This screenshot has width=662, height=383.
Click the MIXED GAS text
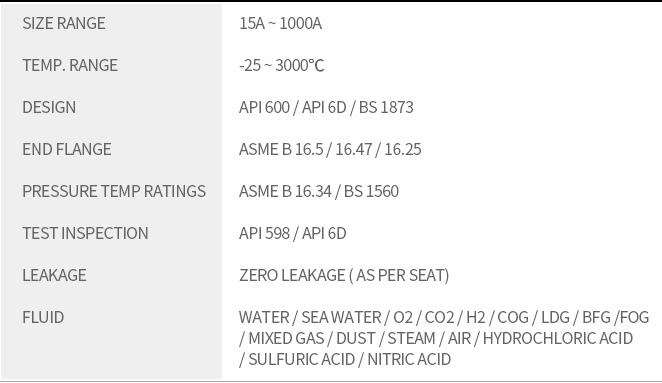pyautogui.click(x=286, y=339)
